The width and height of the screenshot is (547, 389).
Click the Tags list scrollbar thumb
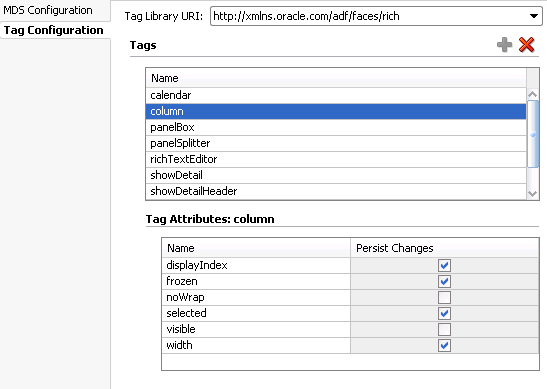[533, 134]
